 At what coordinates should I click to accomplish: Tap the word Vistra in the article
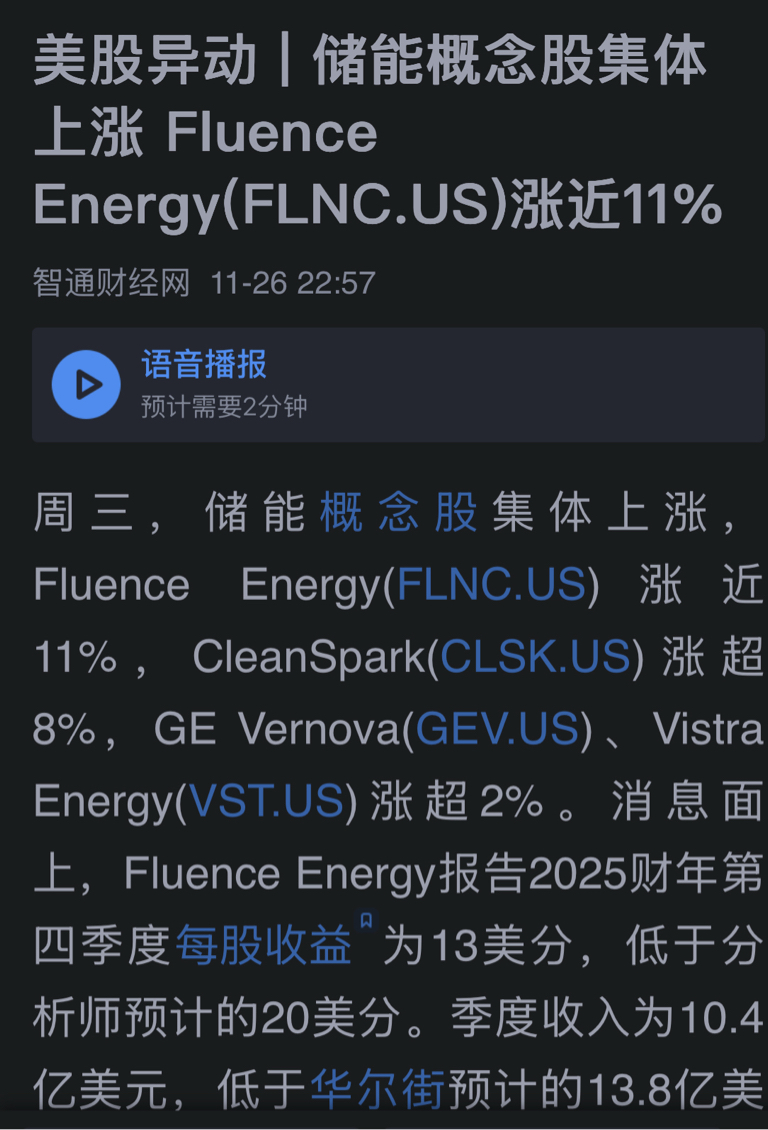[708, 729]
